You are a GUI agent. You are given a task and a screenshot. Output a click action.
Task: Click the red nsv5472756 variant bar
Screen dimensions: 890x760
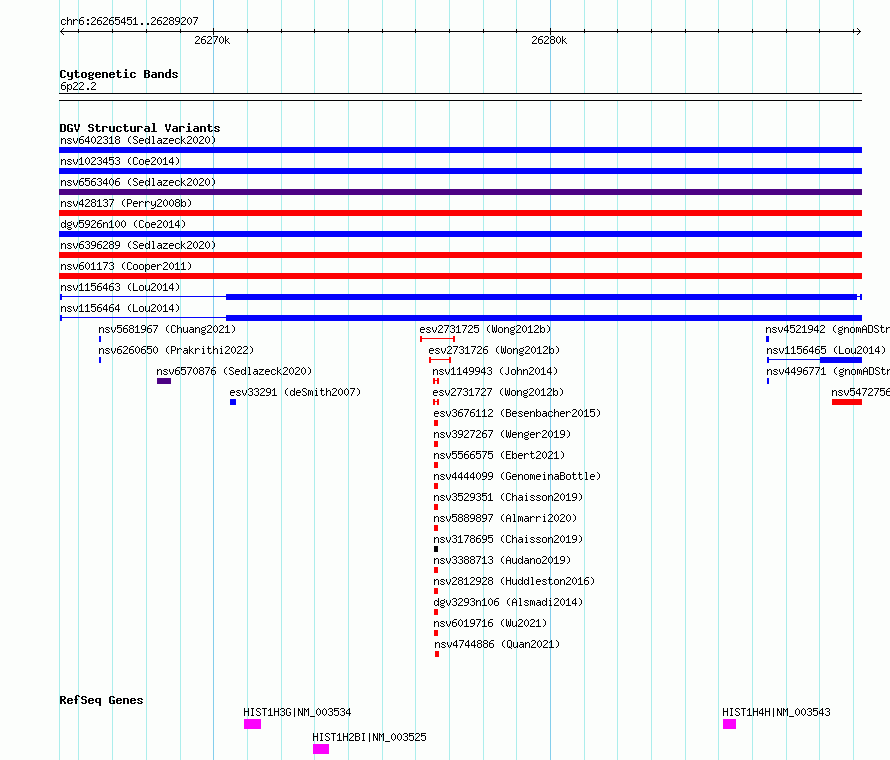pos(847,402)
